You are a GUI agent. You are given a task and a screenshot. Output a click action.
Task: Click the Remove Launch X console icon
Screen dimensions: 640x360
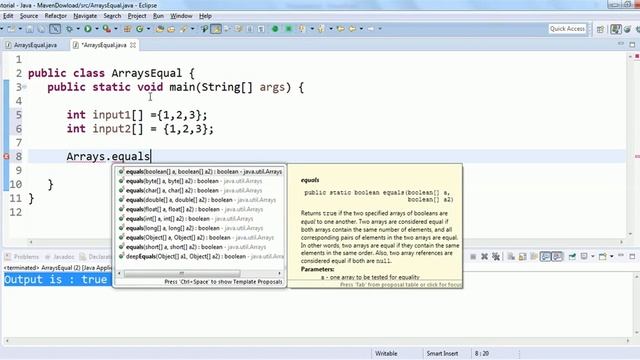(484, 256)
